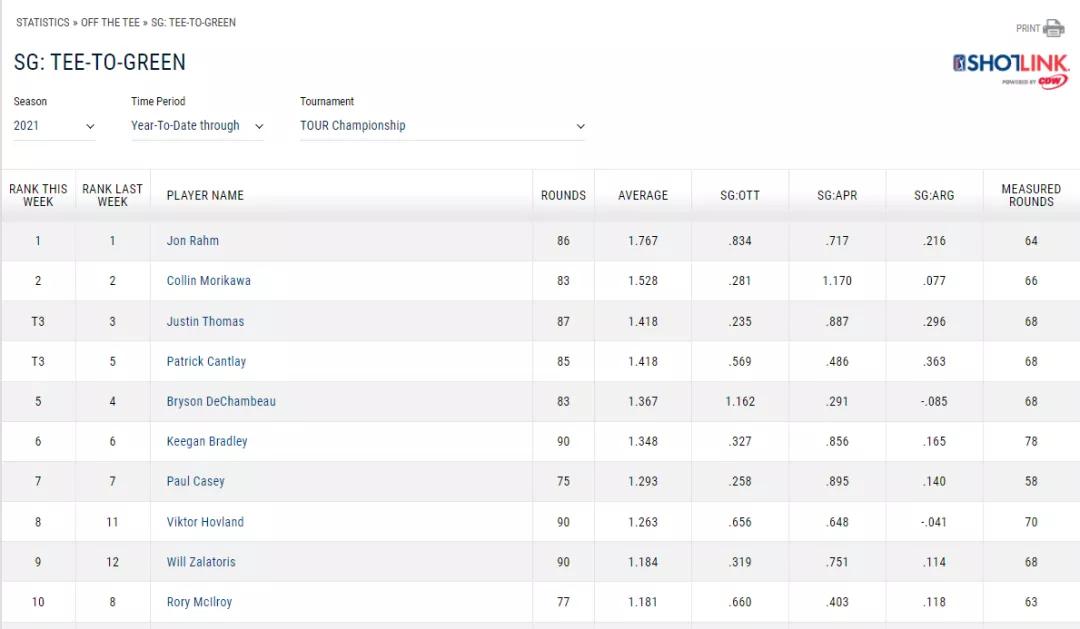Select Bryson DeChambeau player link
The height and width of the screenshot is (629, 1080).
[221, 401]
